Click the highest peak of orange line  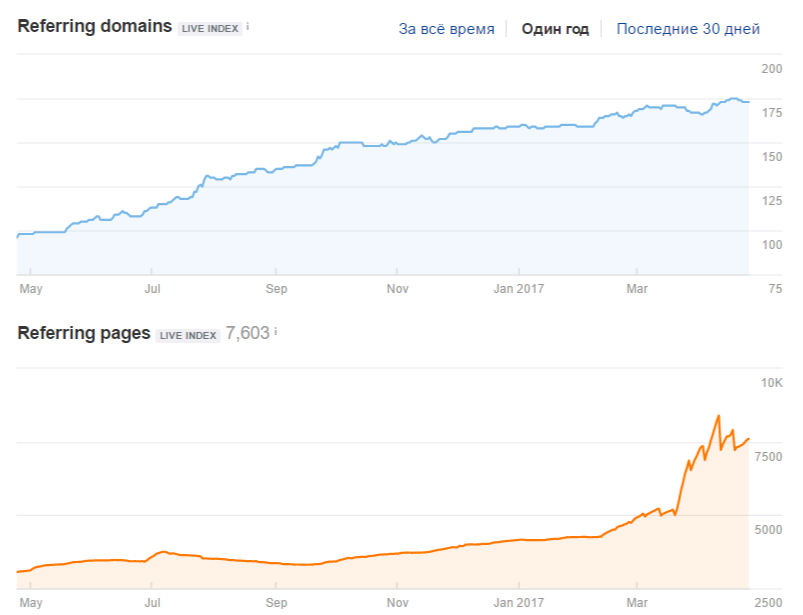[x=718, y=415]
